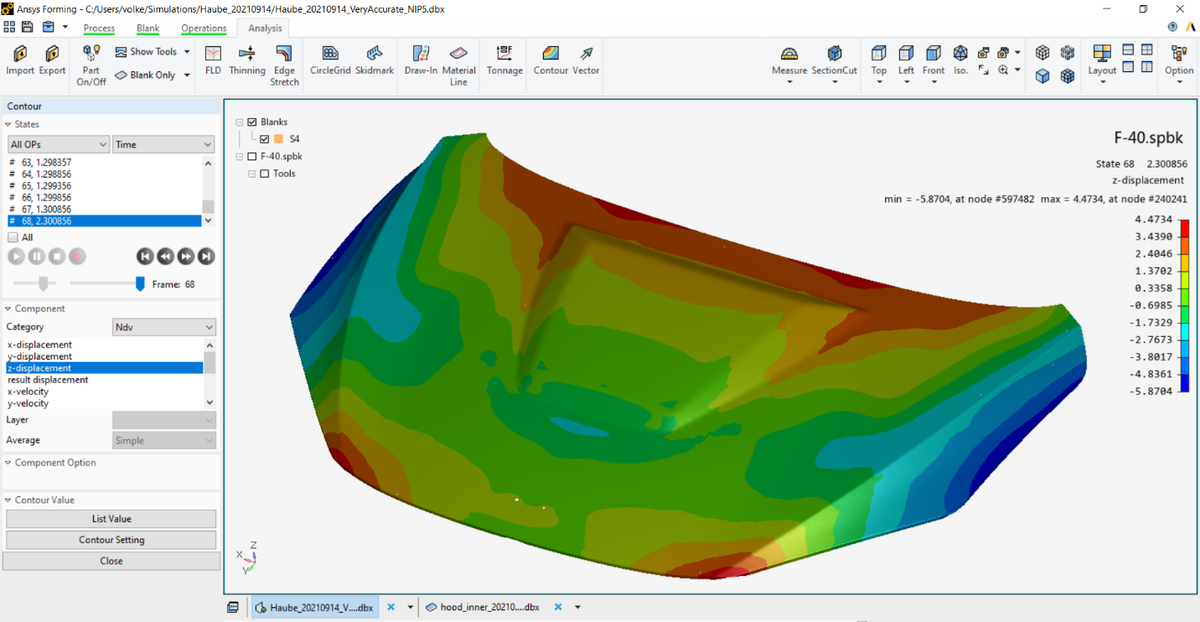1200x622 pixels.
Task: Switch to the Operations tab
Action: coord(204,28)
